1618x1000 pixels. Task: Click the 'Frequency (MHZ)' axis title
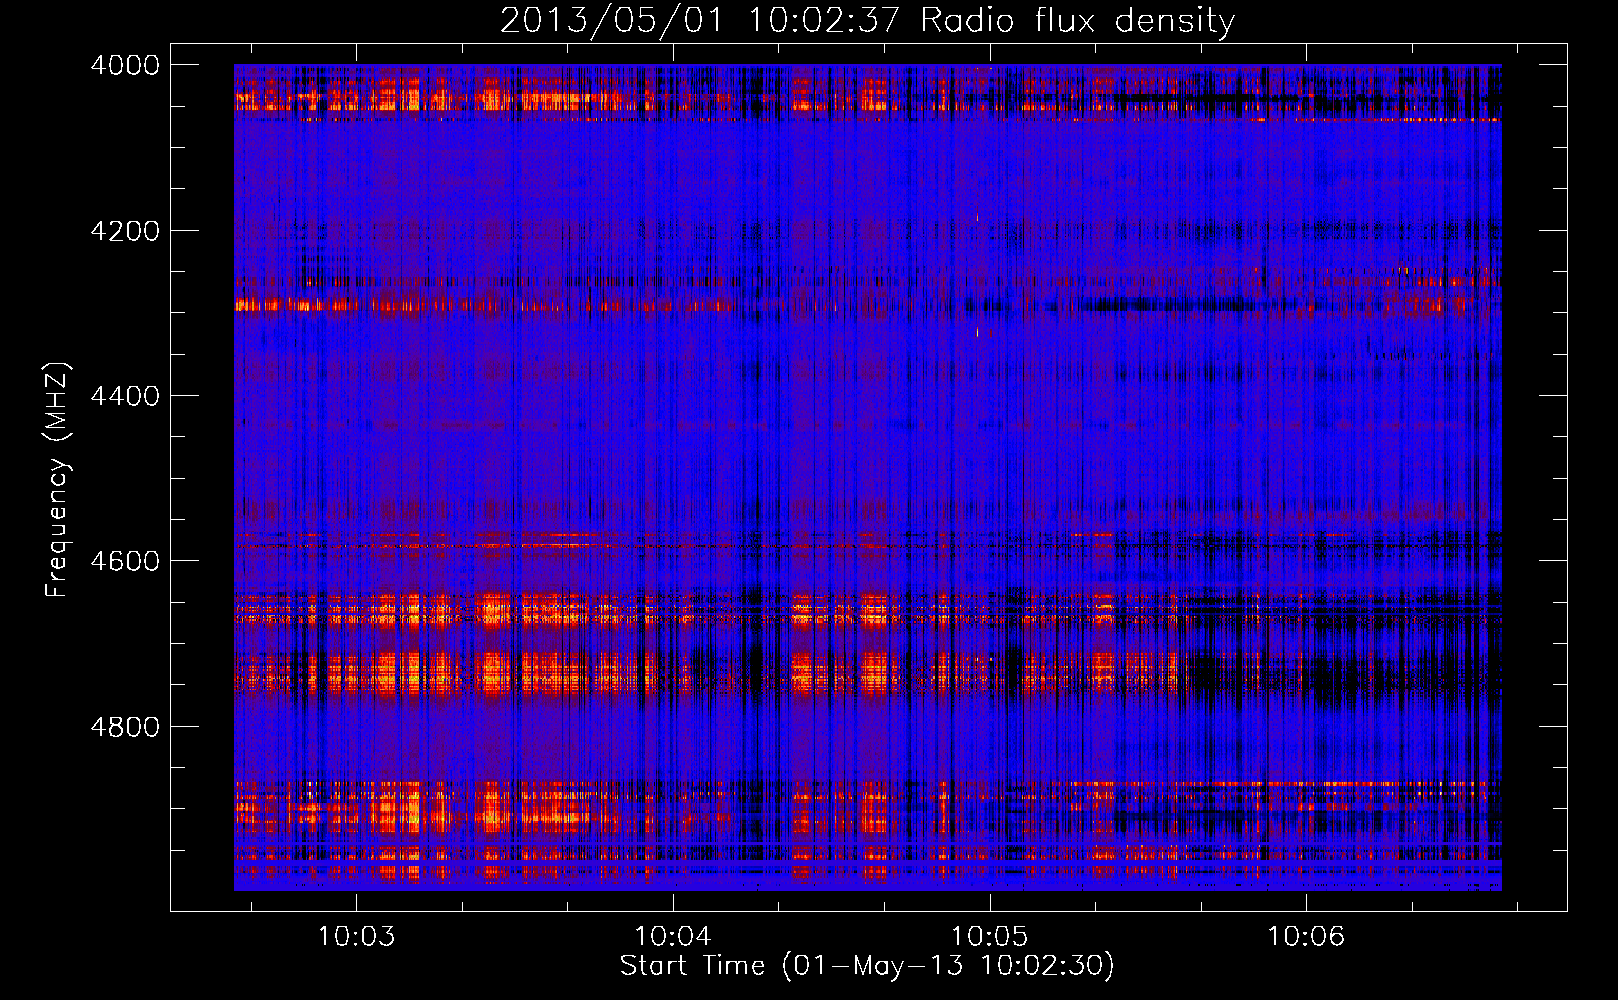(x=58, y=480)
